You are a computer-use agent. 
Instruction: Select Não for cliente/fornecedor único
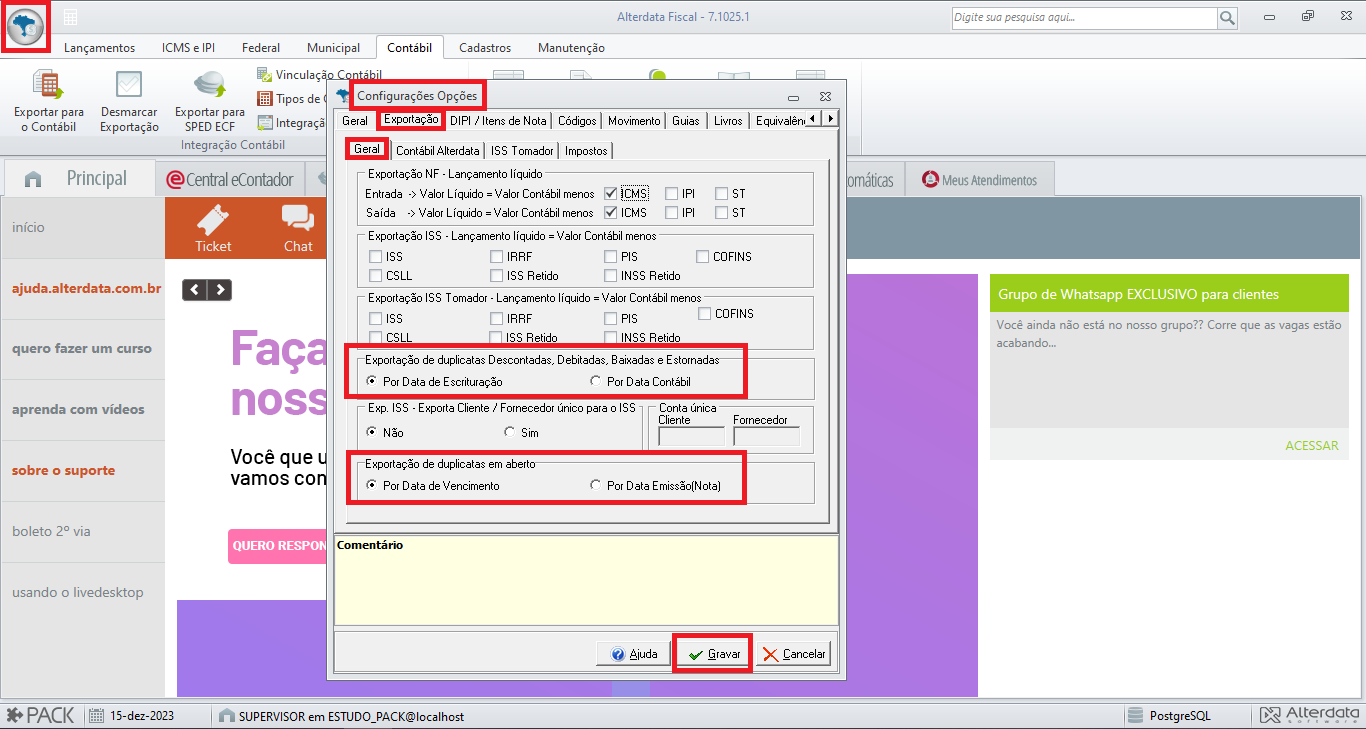click(372, 433)
